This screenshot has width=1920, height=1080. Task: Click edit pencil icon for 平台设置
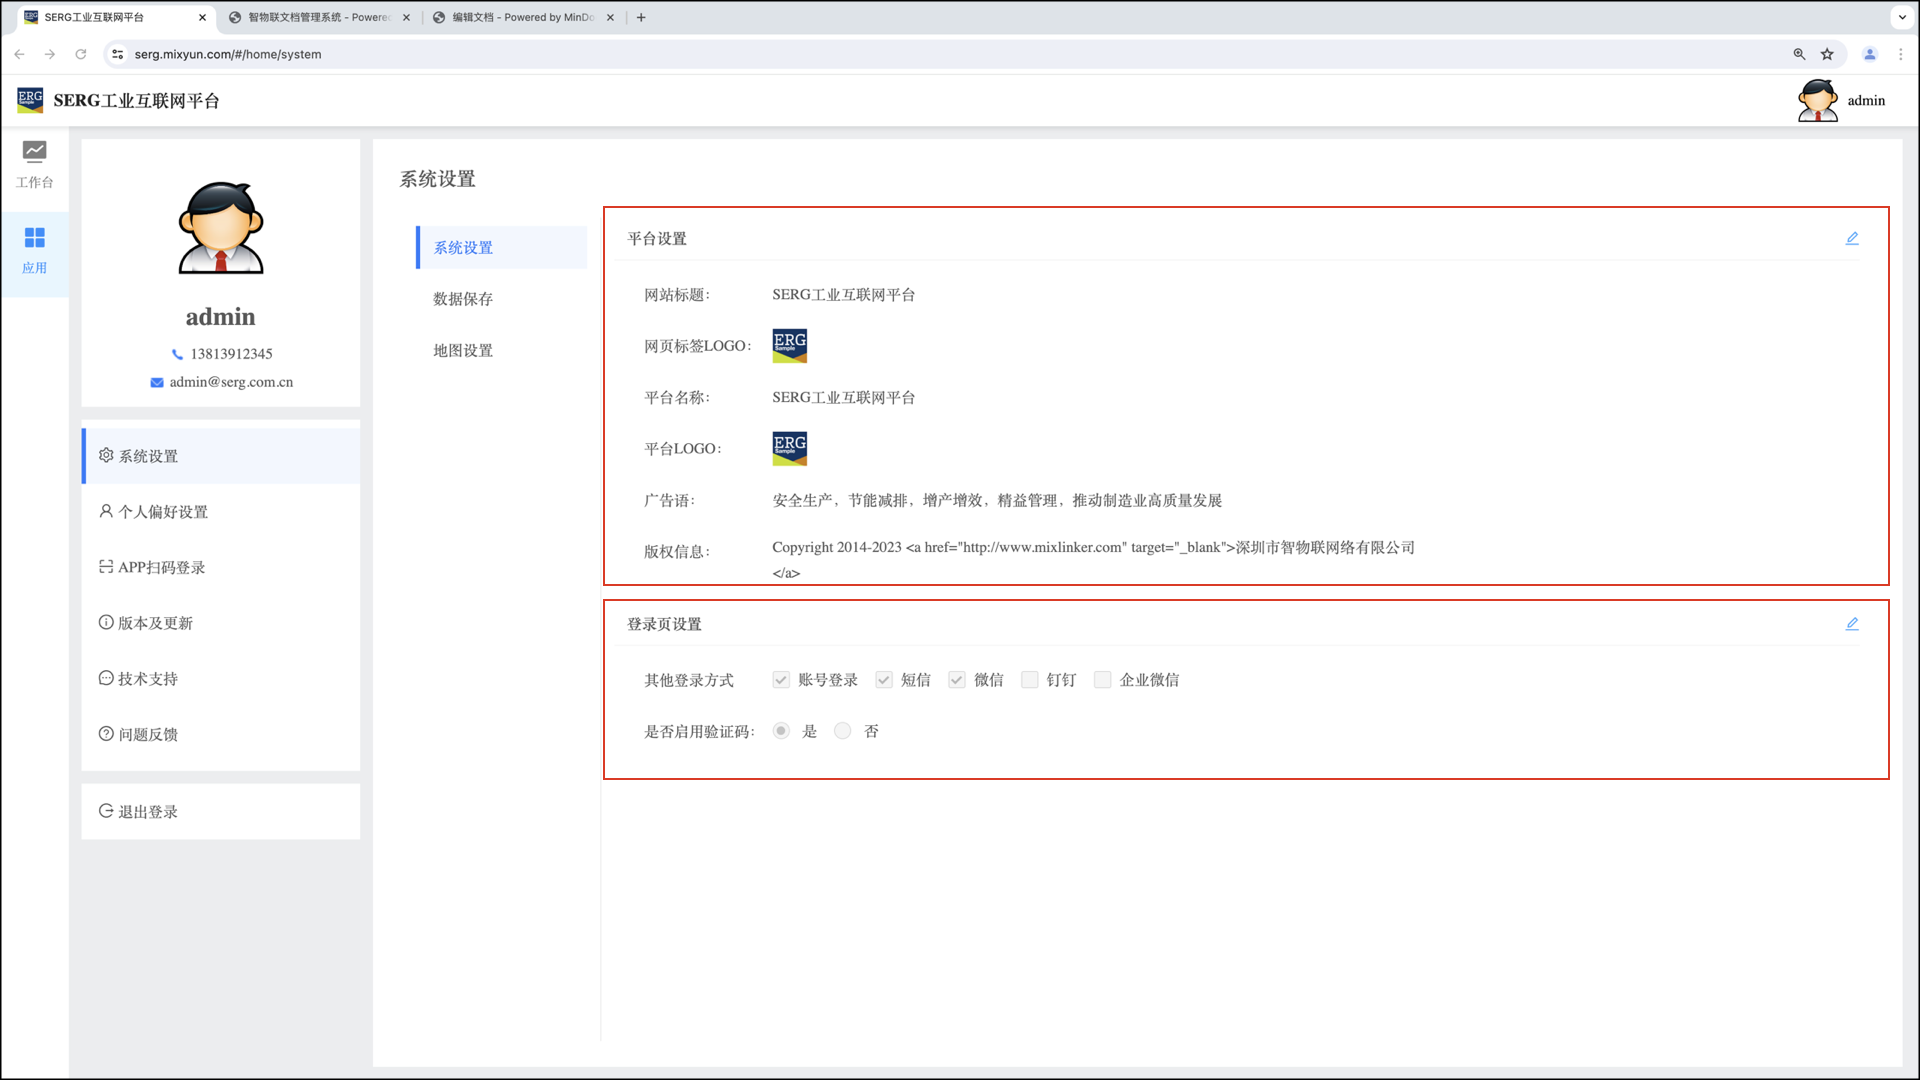tap(1852, 238)
